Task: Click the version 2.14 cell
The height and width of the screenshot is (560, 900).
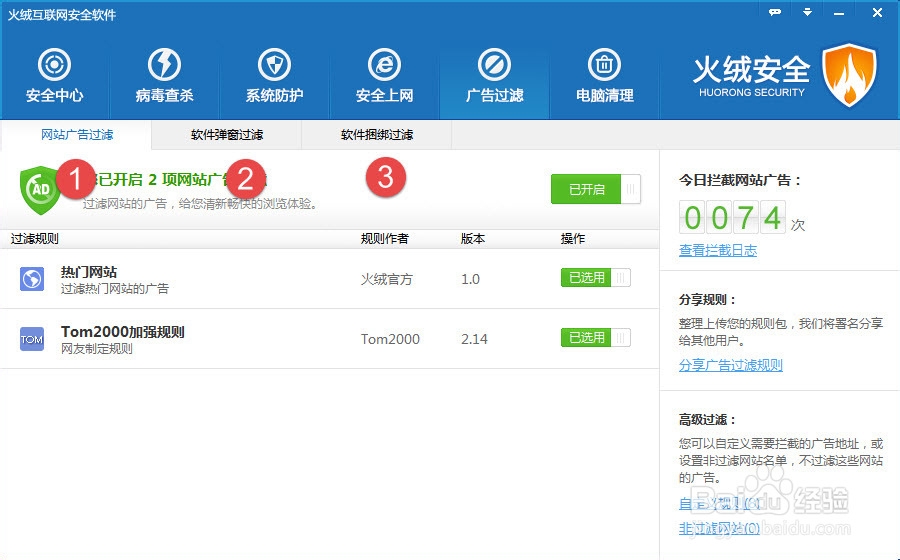Action: (x=475, y=339)
